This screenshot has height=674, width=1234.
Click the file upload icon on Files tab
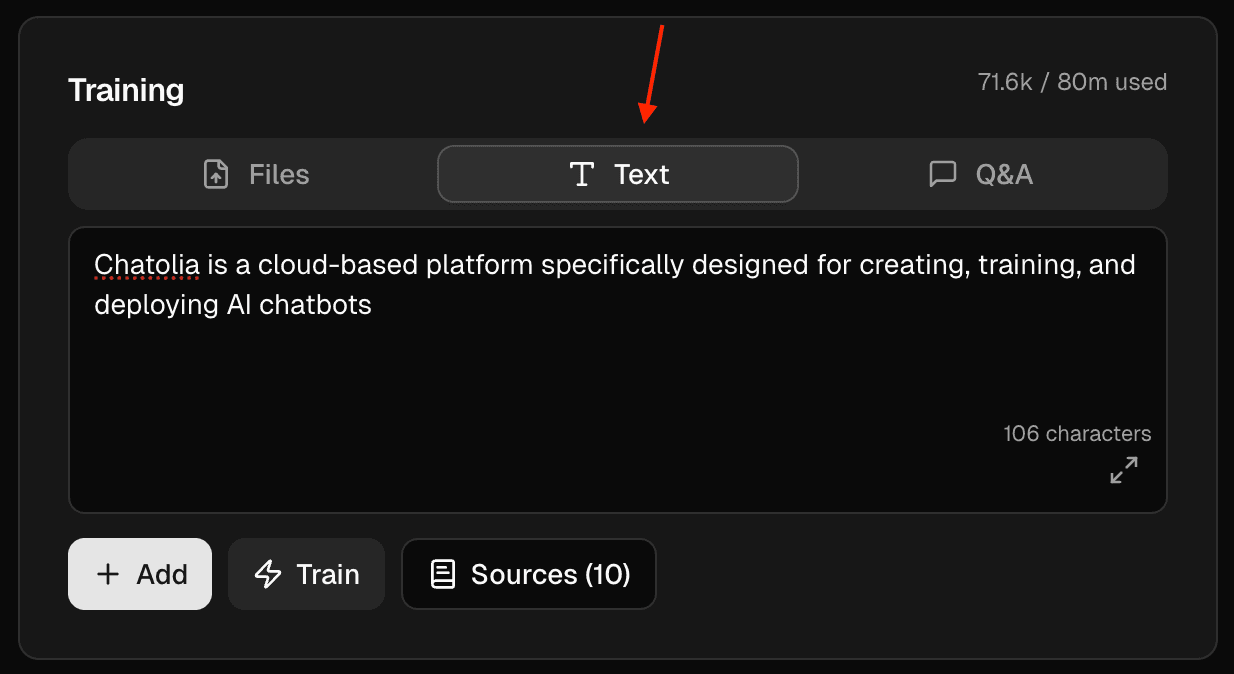216,175
